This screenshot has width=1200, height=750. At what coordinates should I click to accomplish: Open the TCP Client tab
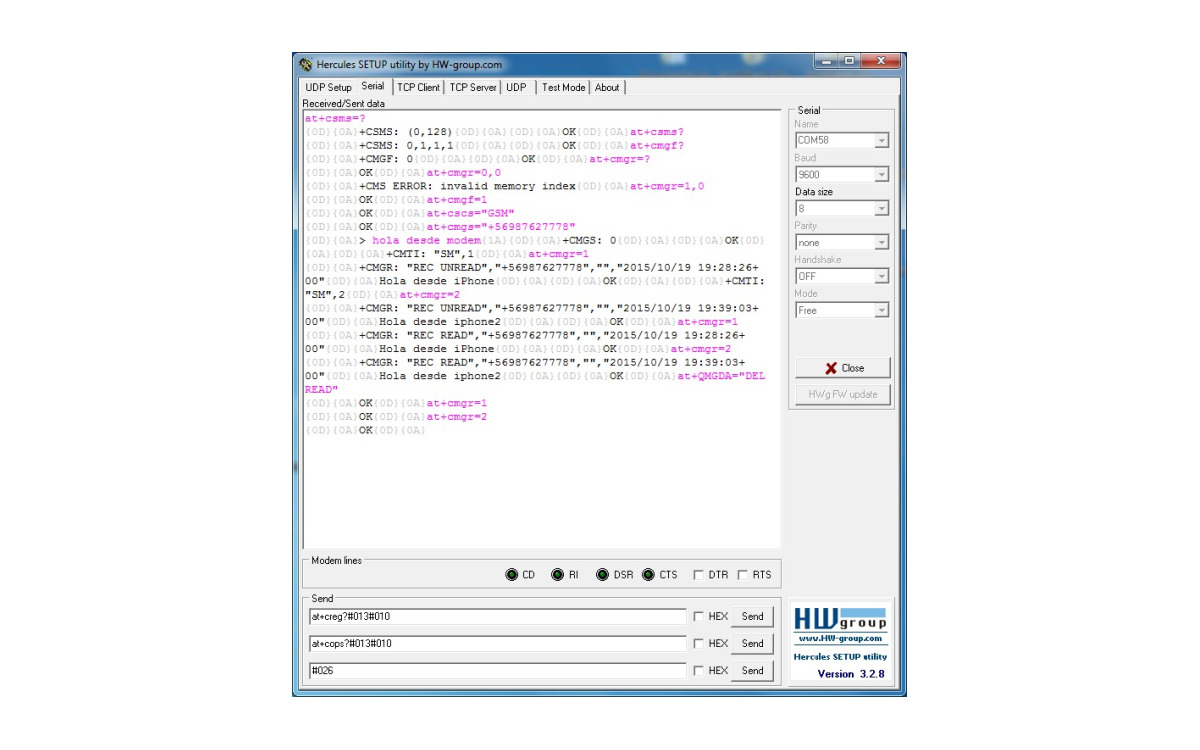pos(418,87)
